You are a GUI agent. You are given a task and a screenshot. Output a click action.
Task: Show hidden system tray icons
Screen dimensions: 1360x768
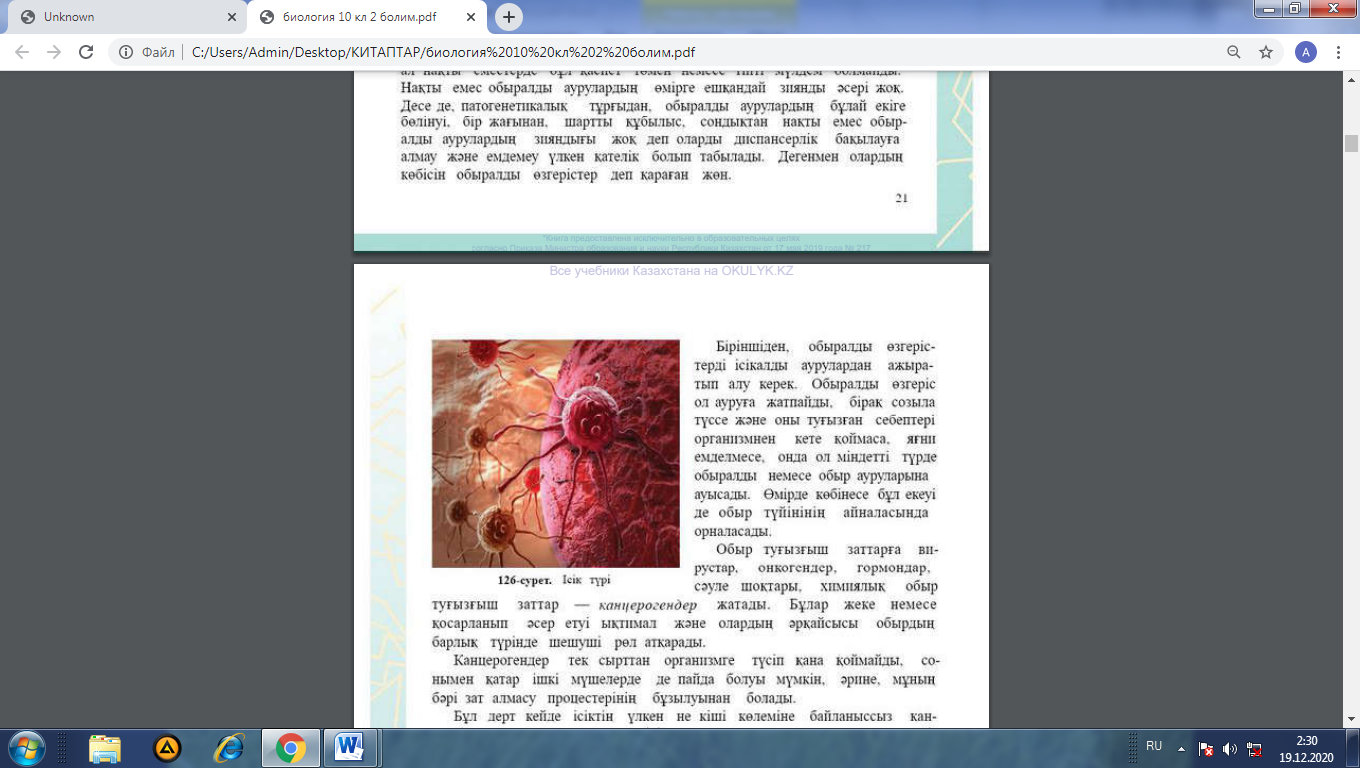click(x=1181, y=747)
